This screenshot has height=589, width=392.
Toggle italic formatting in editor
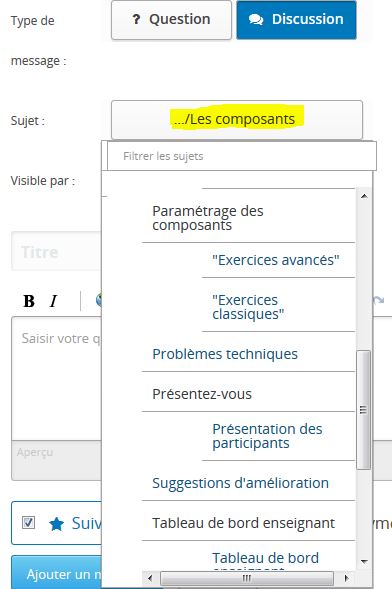click(53, 301)
